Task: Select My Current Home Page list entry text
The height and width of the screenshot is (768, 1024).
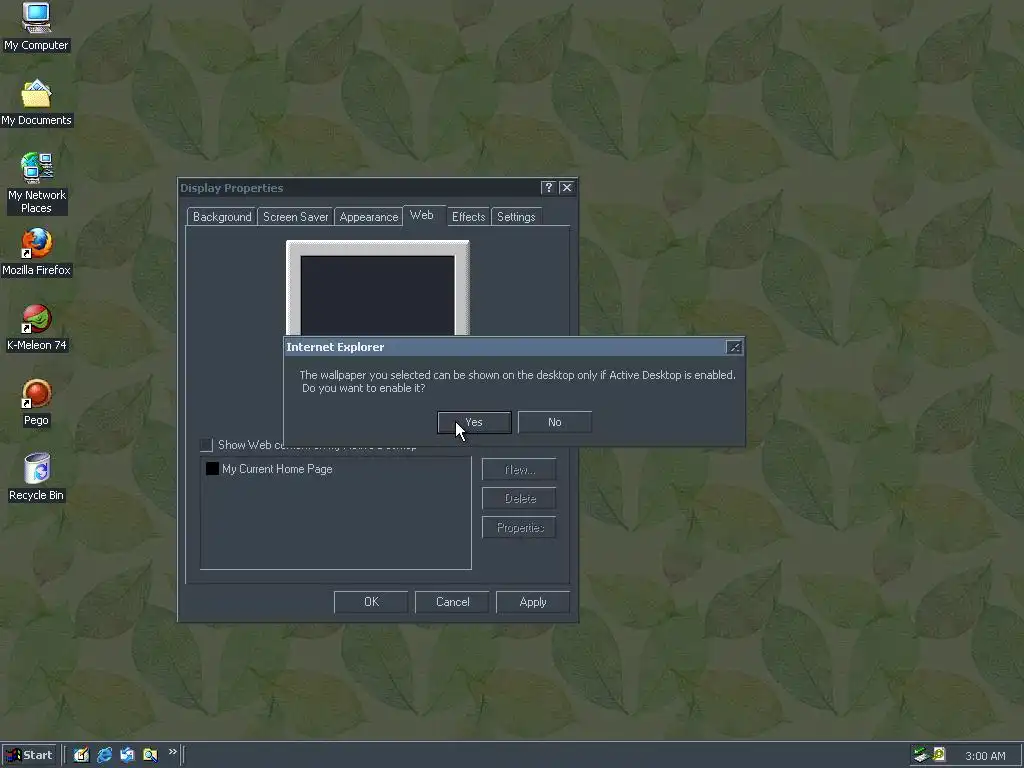Action: click(277, 469)
